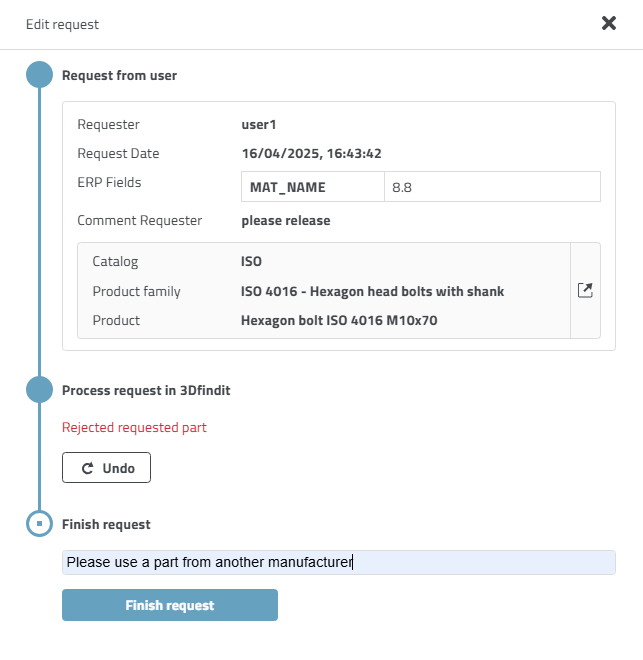Click the request date value
The image size is (643, 660).
point(311,154)
